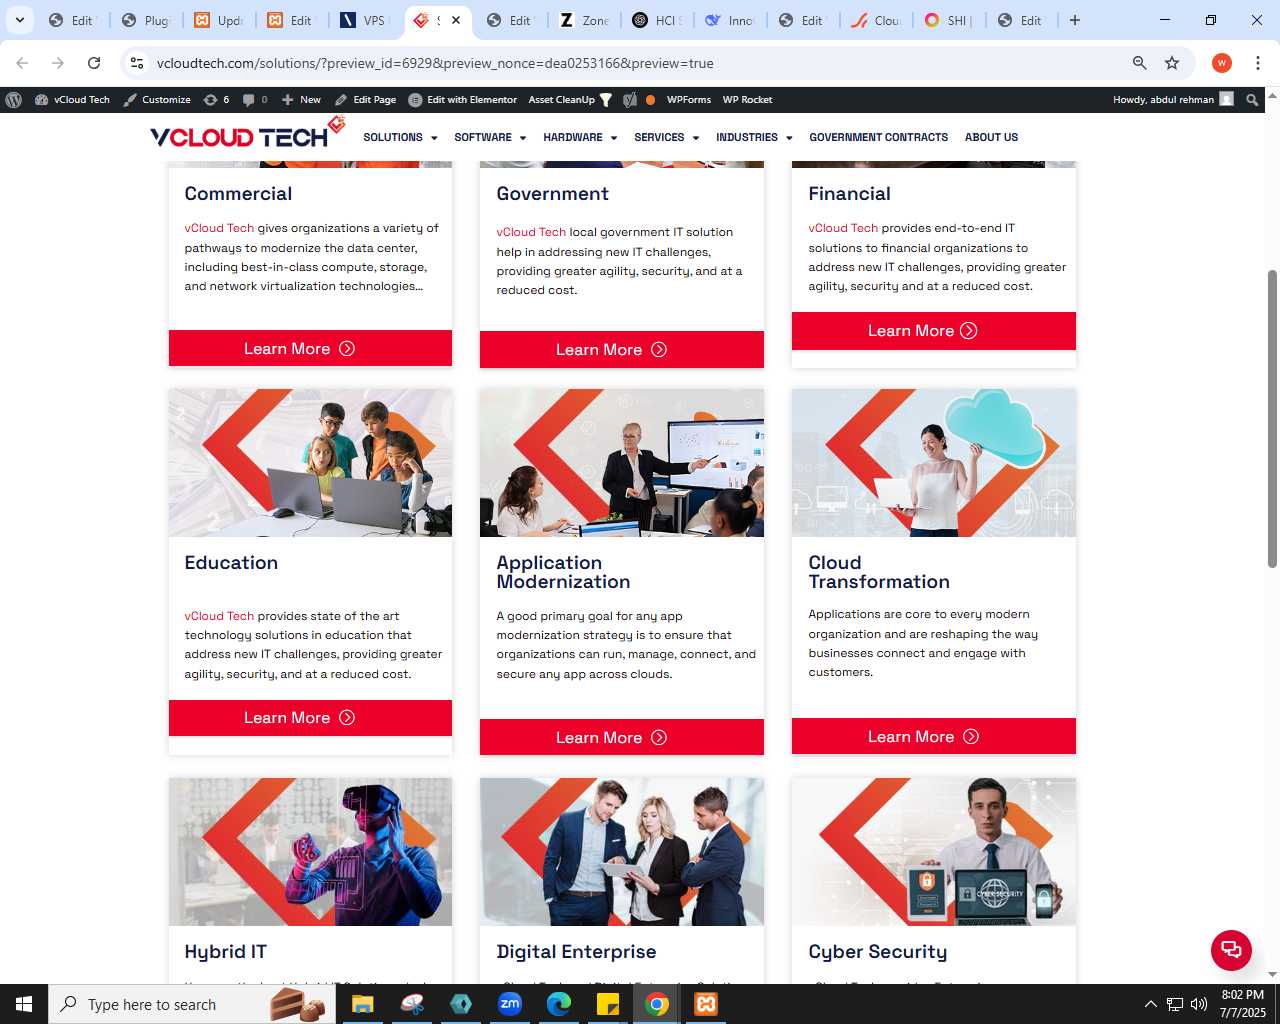Open XAMPP from the taskbar

point(706,1004)
